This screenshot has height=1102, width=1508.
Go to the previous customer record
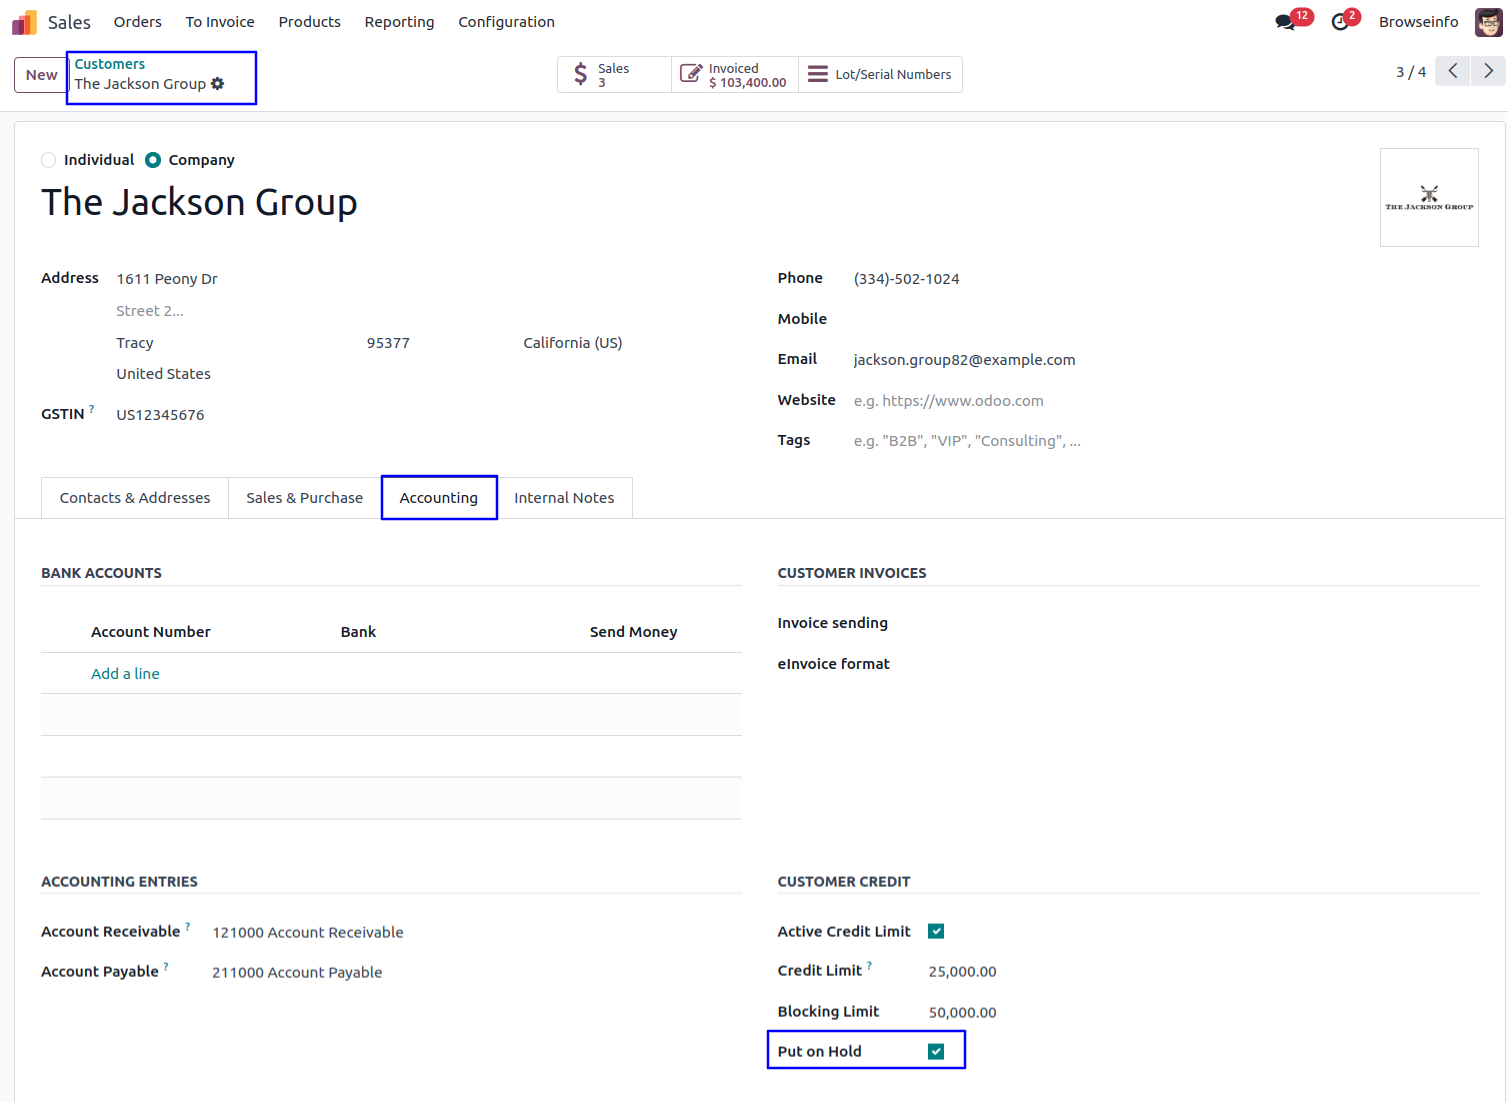pyautogui.click(x=1453, y=71)
